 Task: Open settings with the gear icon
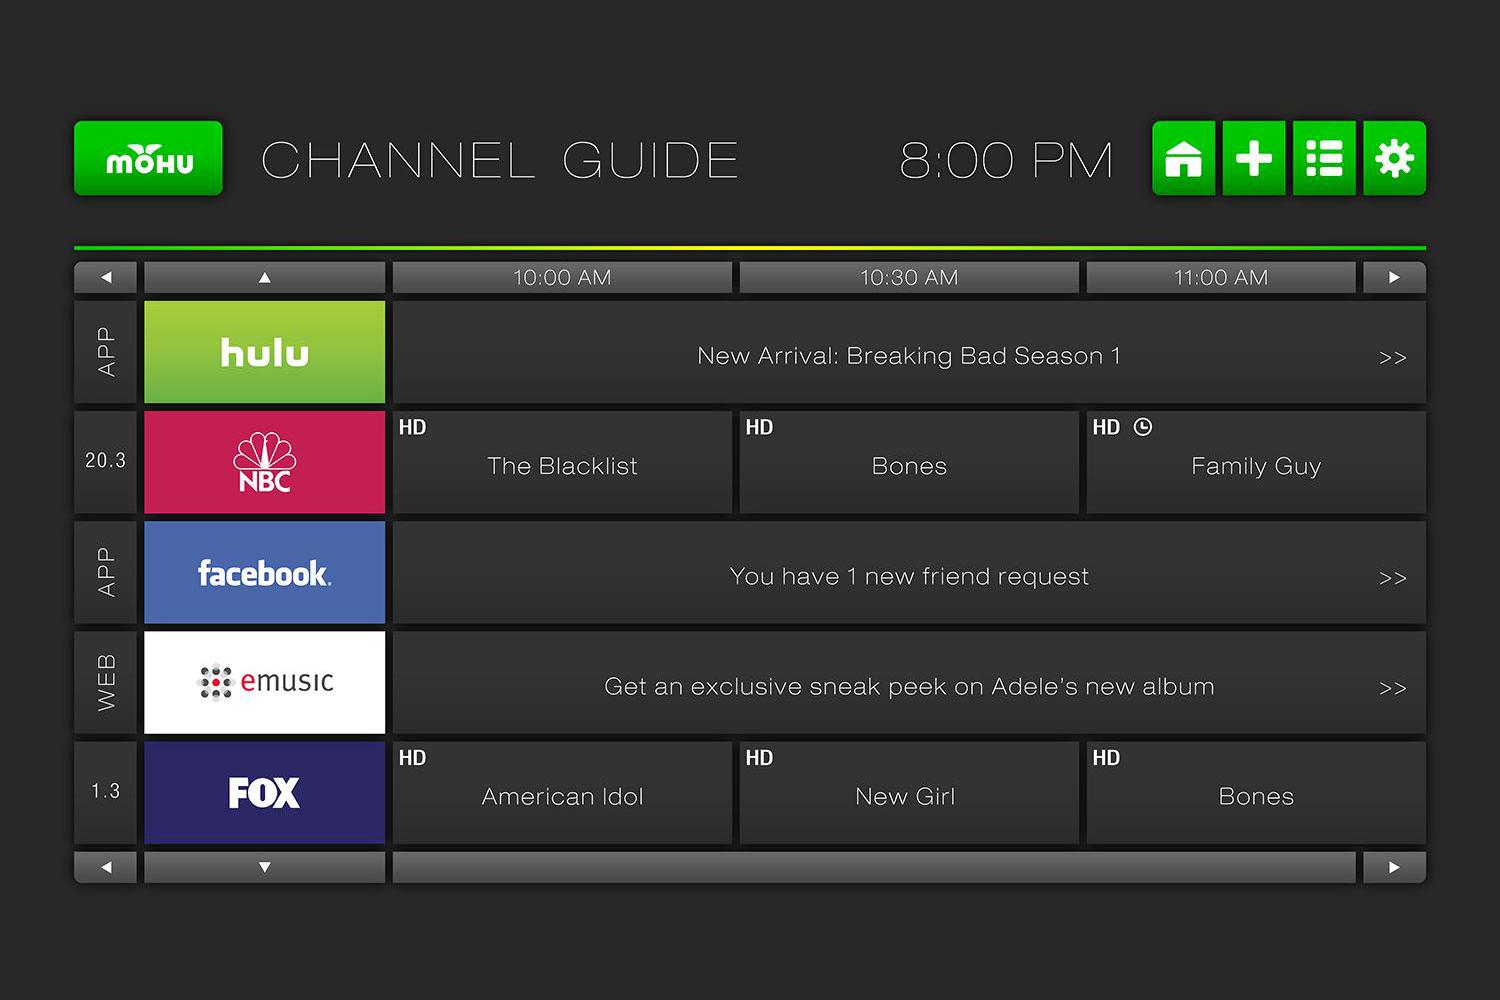1395,158
